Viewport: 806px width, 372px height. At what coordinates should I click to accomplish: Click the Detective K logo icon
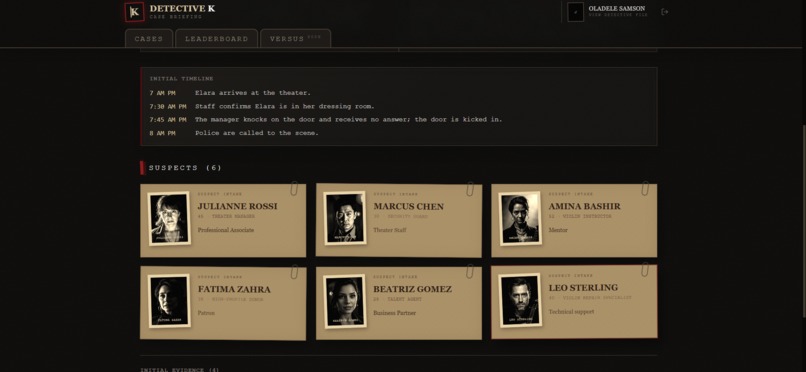[x=135, y=12]
